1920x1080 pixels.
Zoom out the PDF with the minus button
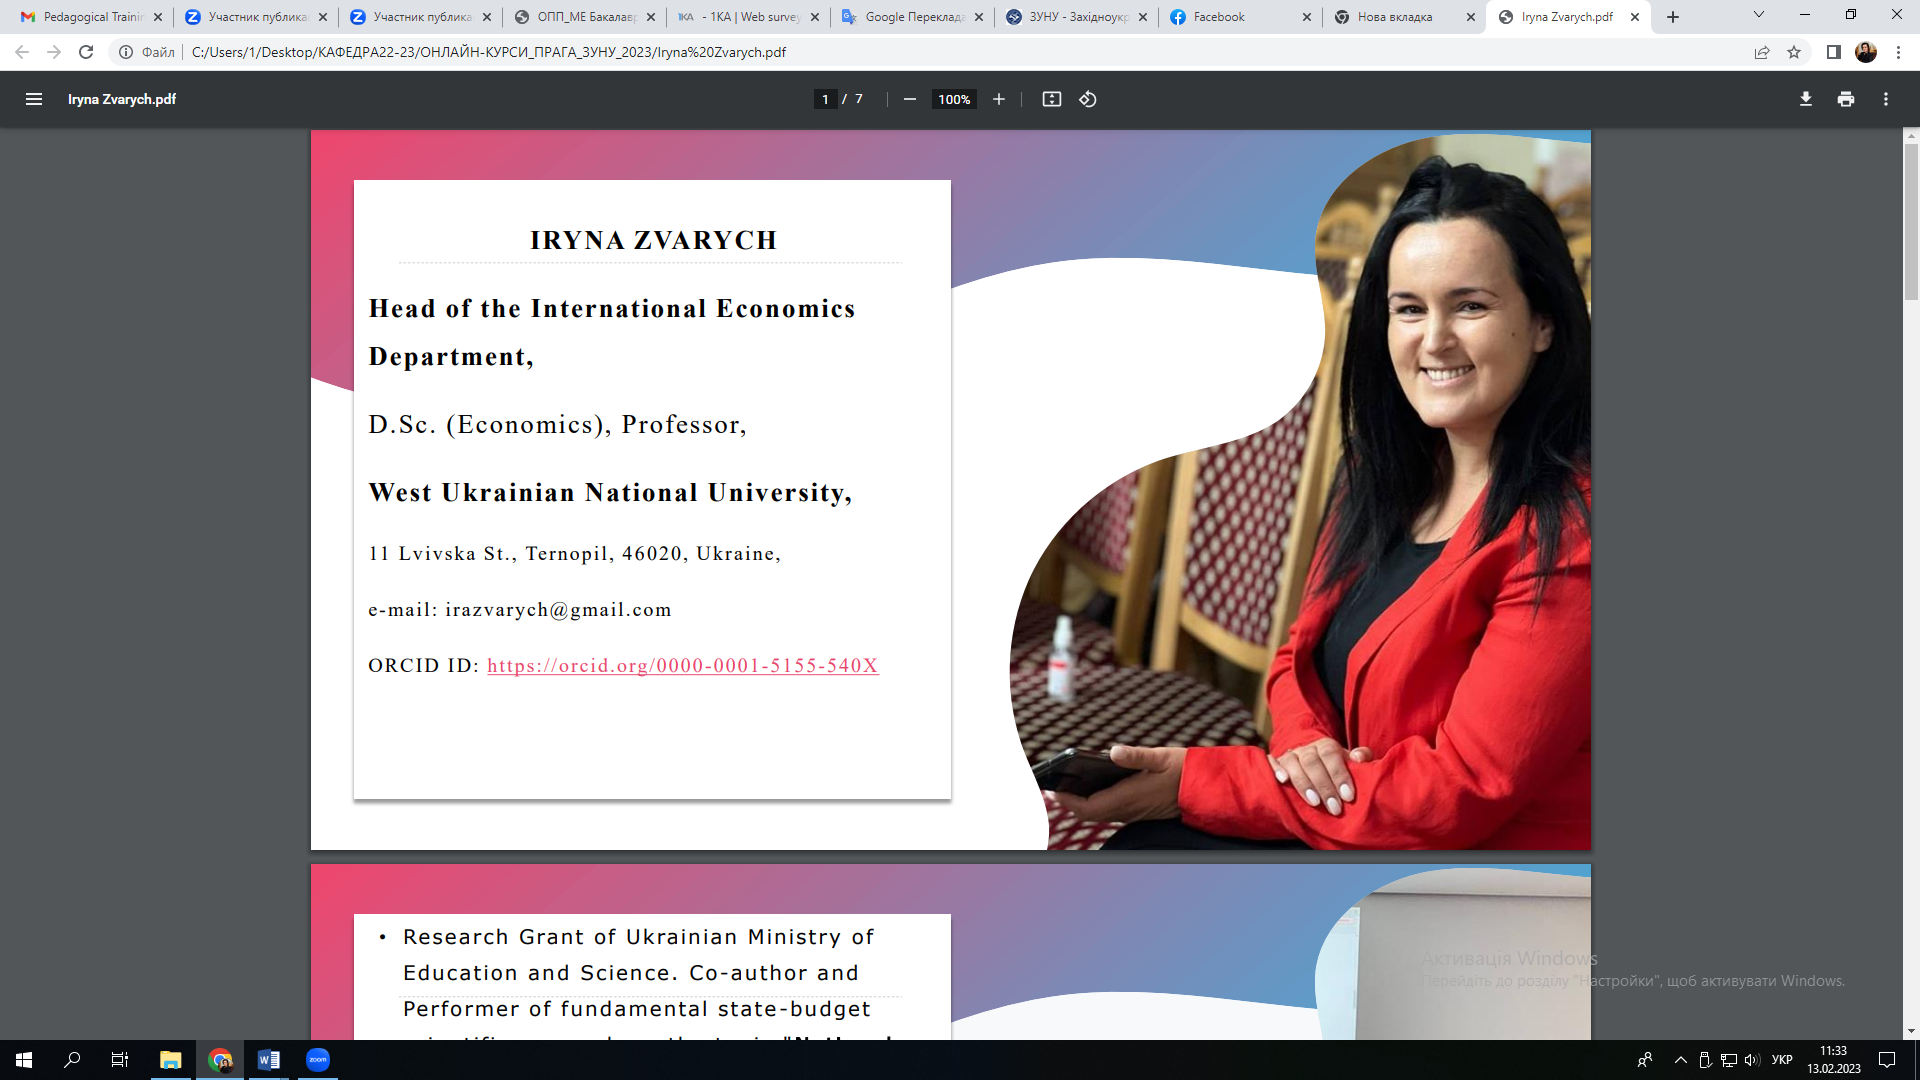point(909,99)
